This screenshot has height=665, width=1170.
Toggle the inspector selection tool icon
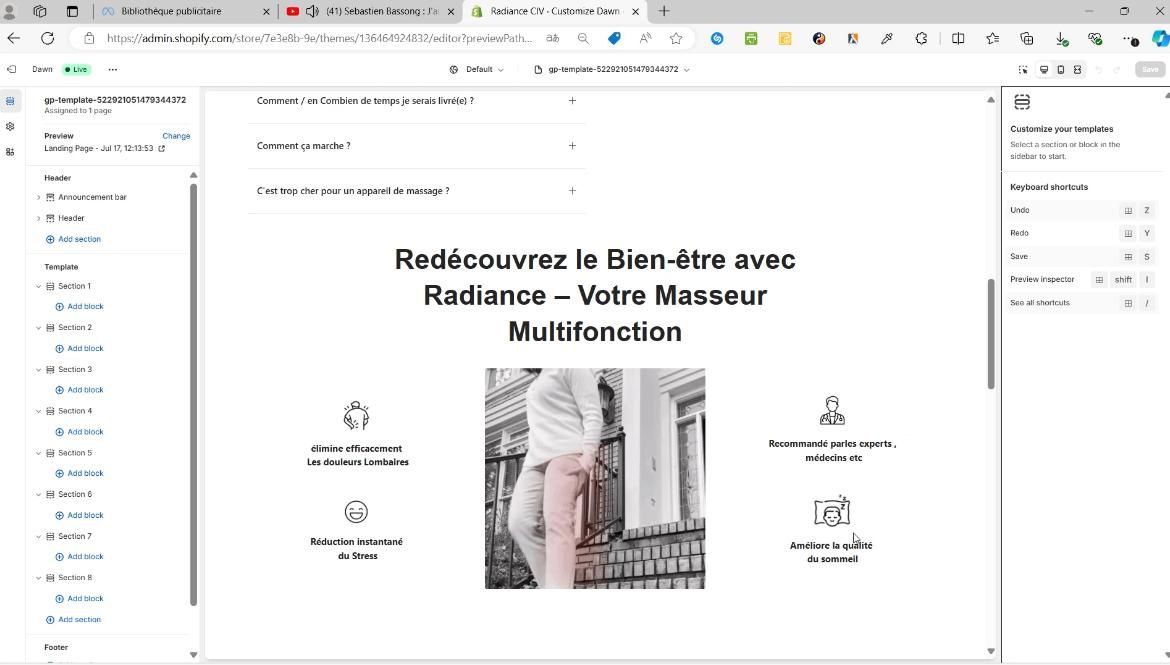[1023, 69]
